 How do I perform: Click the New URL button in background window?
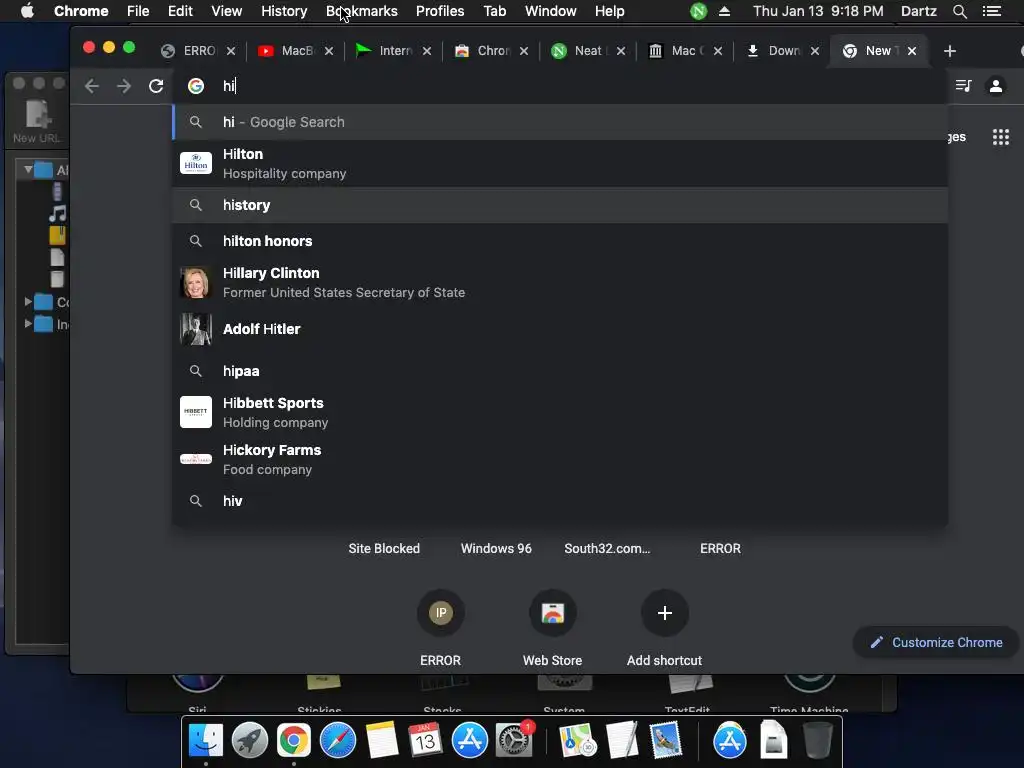37,121
